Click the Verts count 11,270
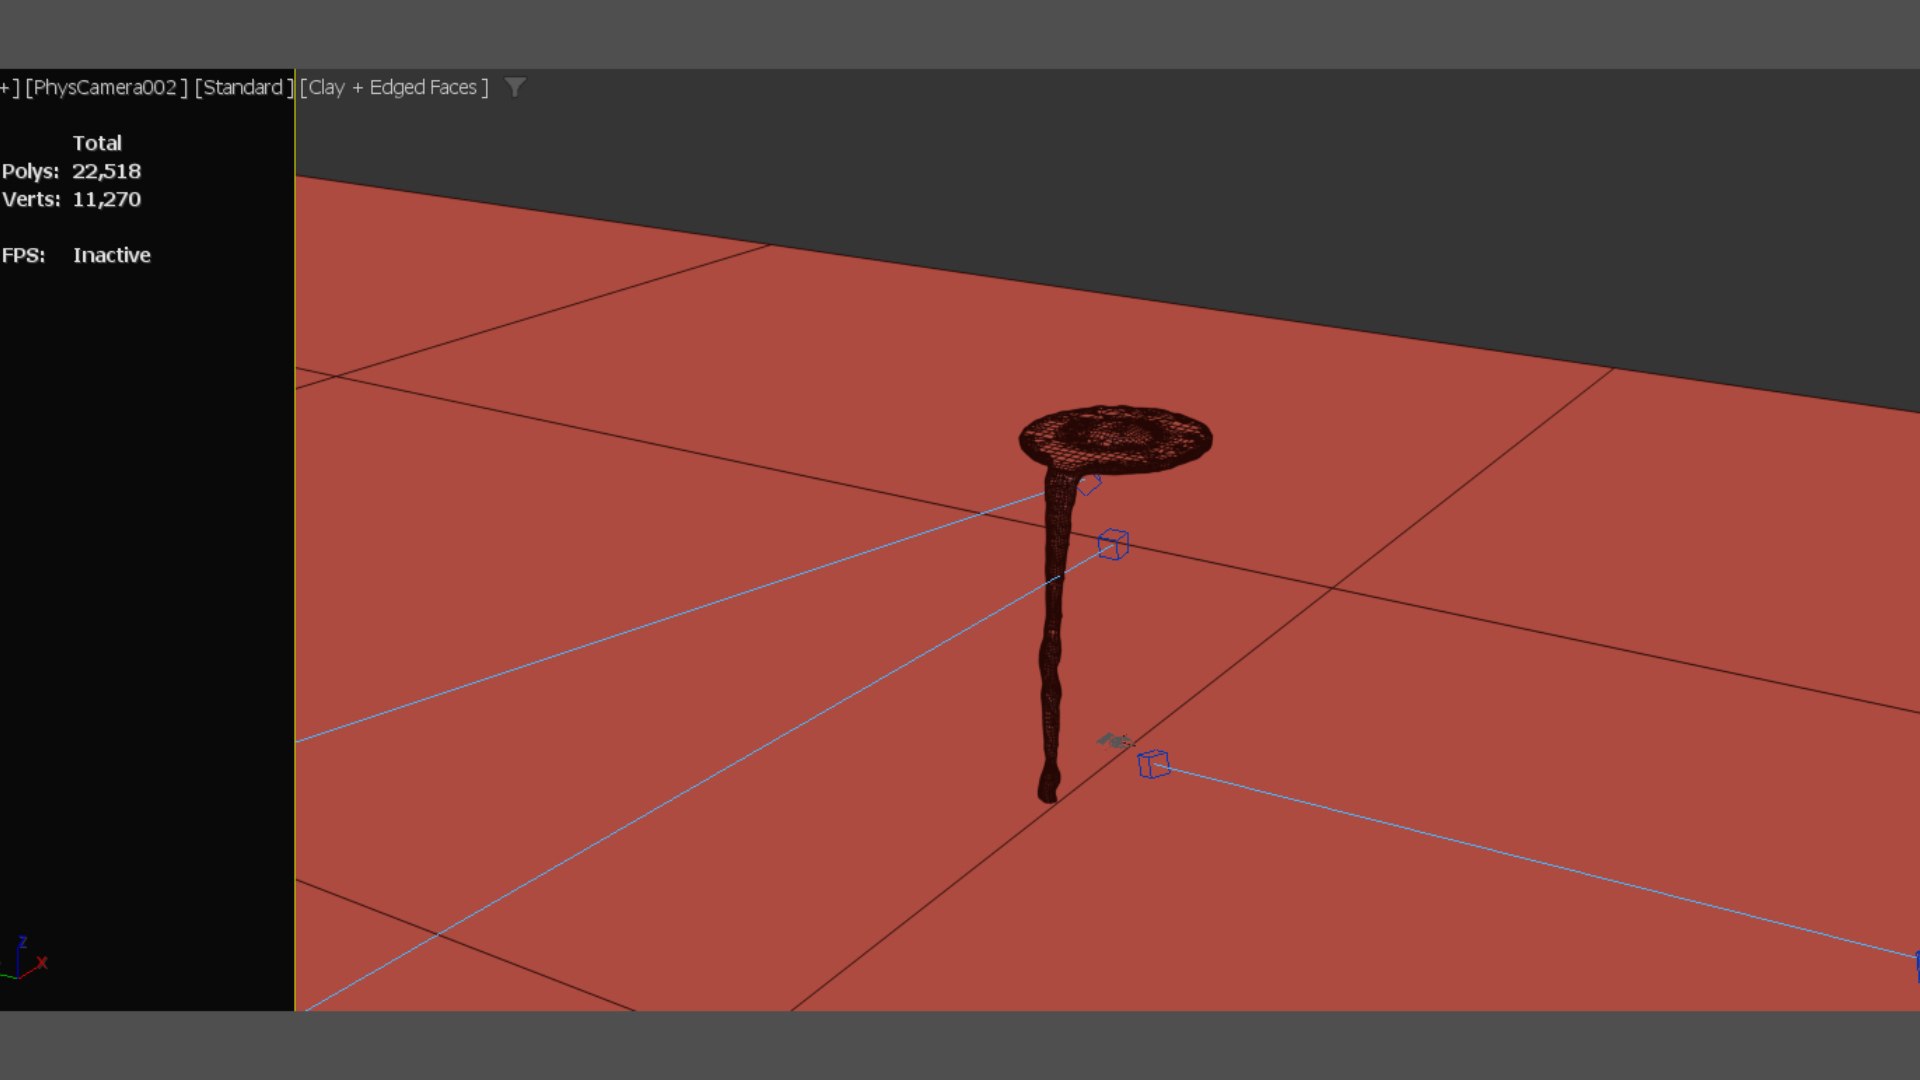This screenshot has height=1080, width=1920. (x=106, y=199)
